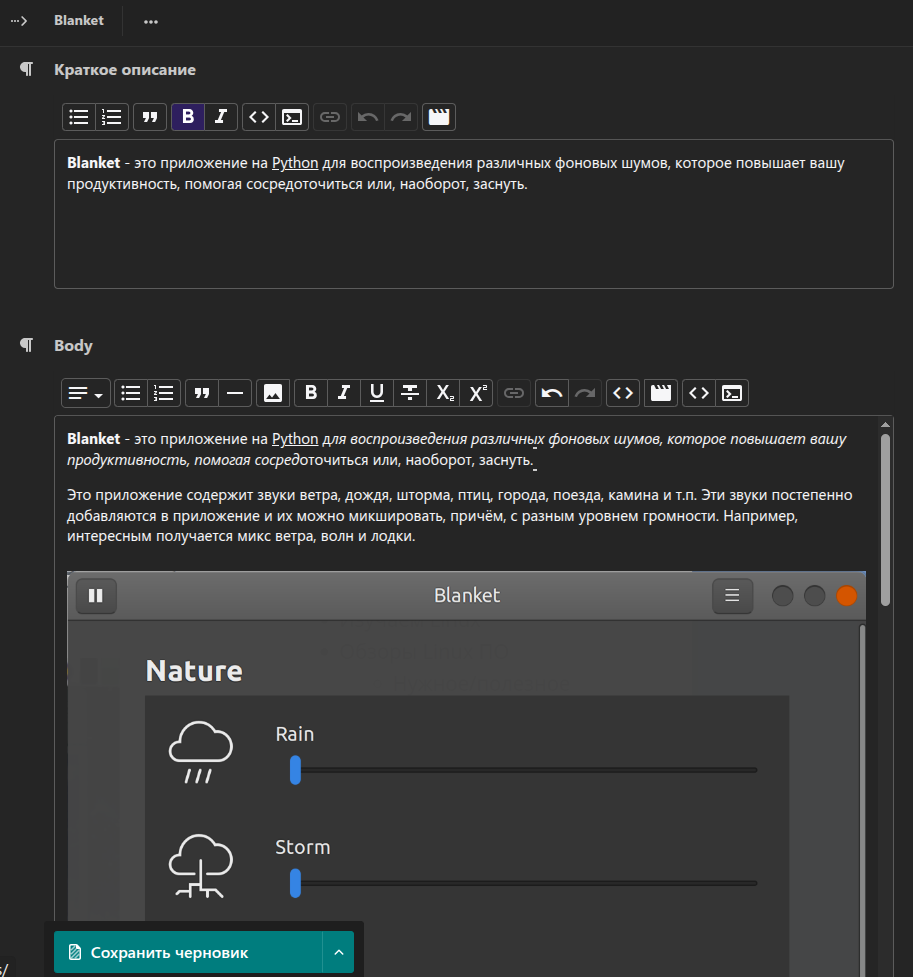Screen dimensions: 913x977
Task: Click the Body editor paragraph about звуки ветра
Action: [459, 515]
